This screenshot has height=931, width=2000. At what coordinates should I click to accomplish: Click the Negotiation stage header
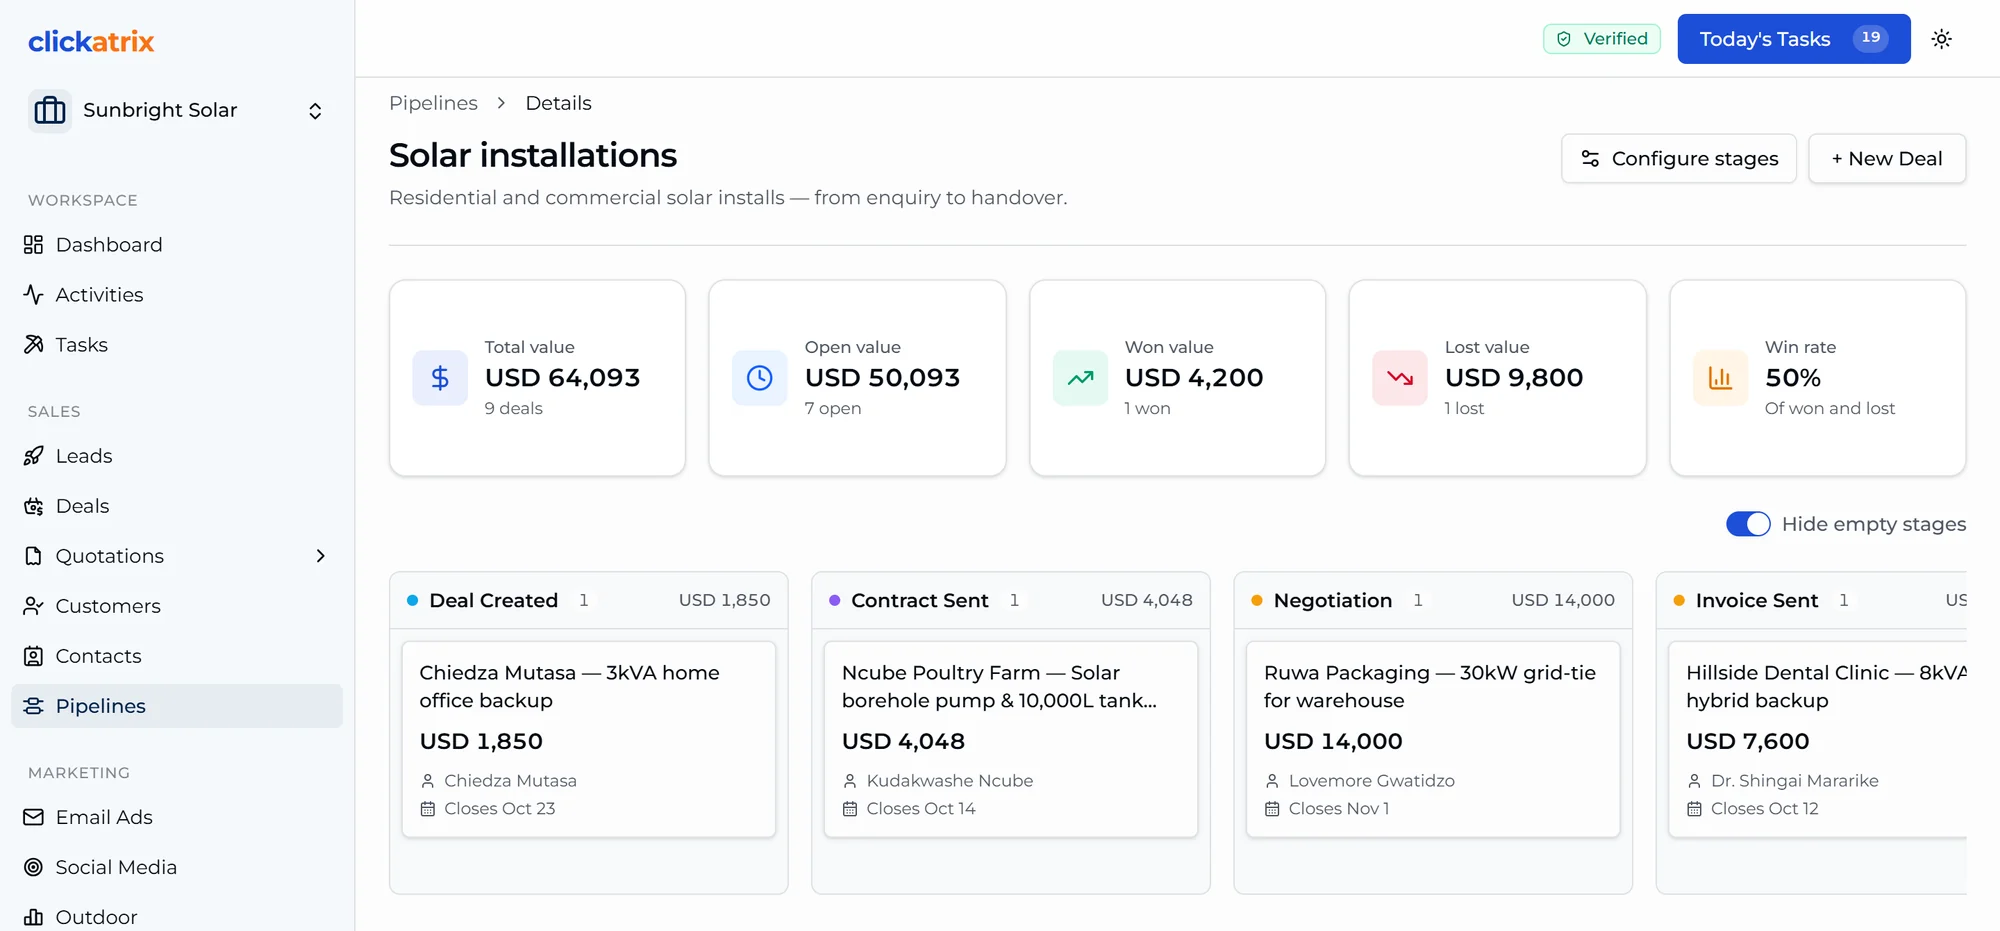[1433, 600]
